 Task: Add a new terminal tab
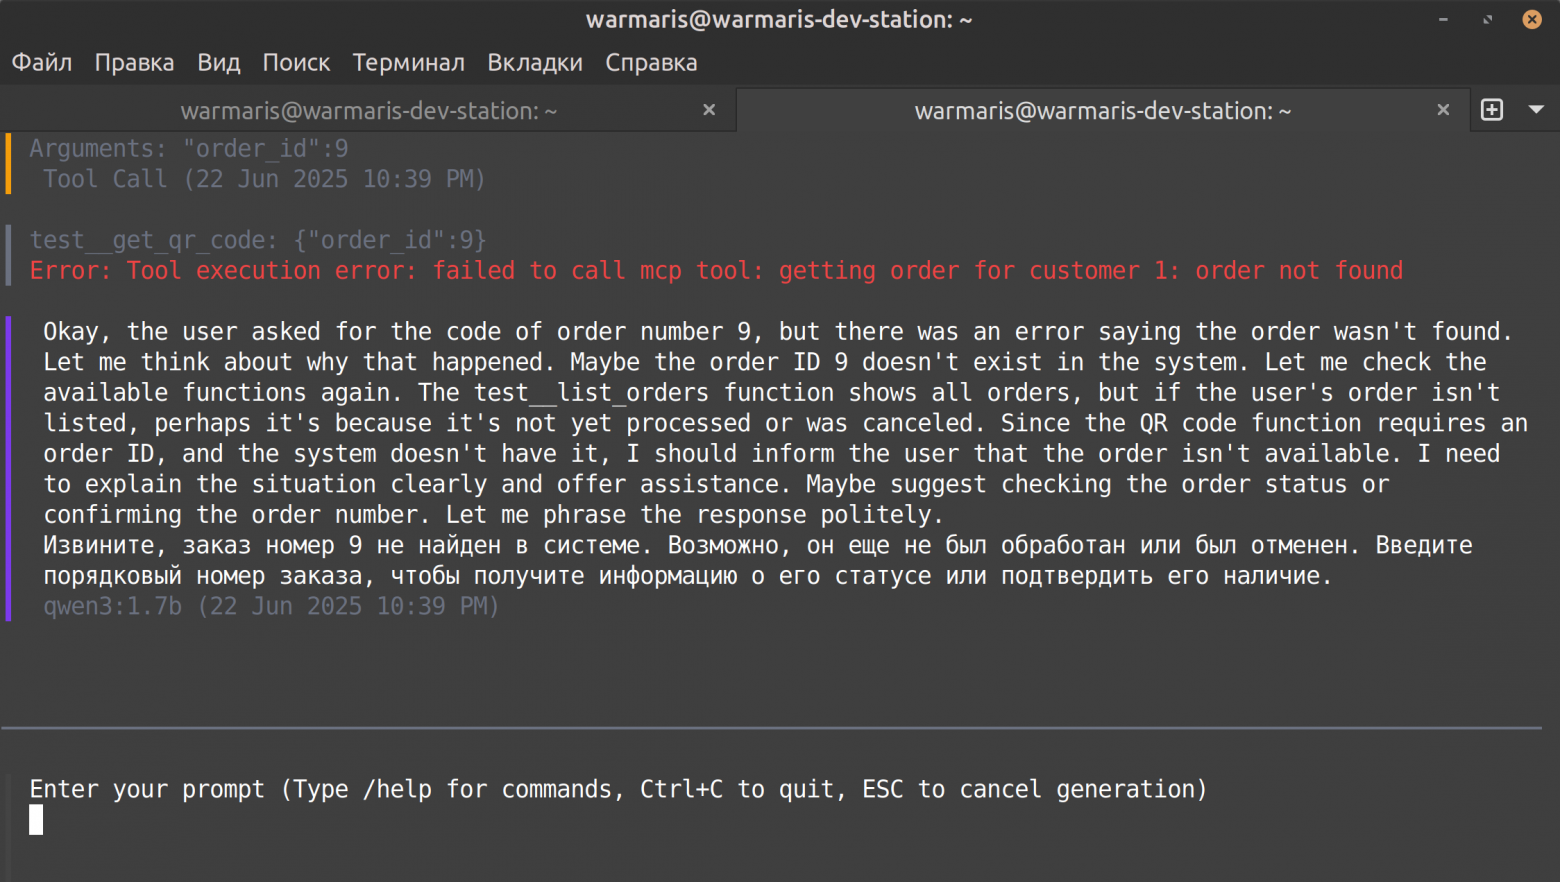(1492, 110)
